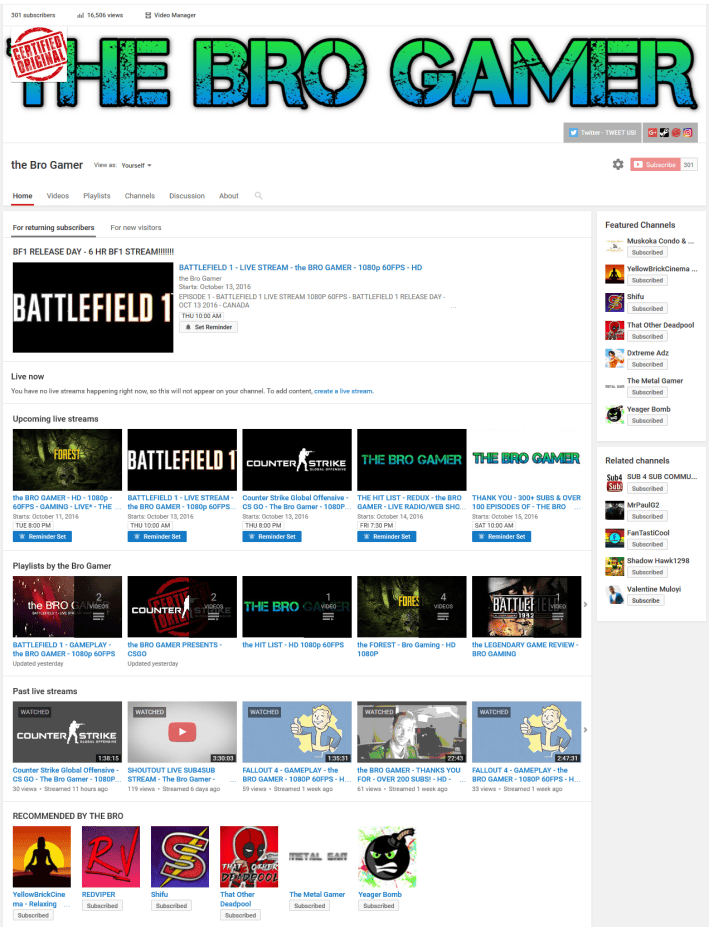The height and width of the screenshot is (927, 709).
Task: Toggle Reminder Set for THANK YOU 300+ SUBS
Action: click(501, 536)
